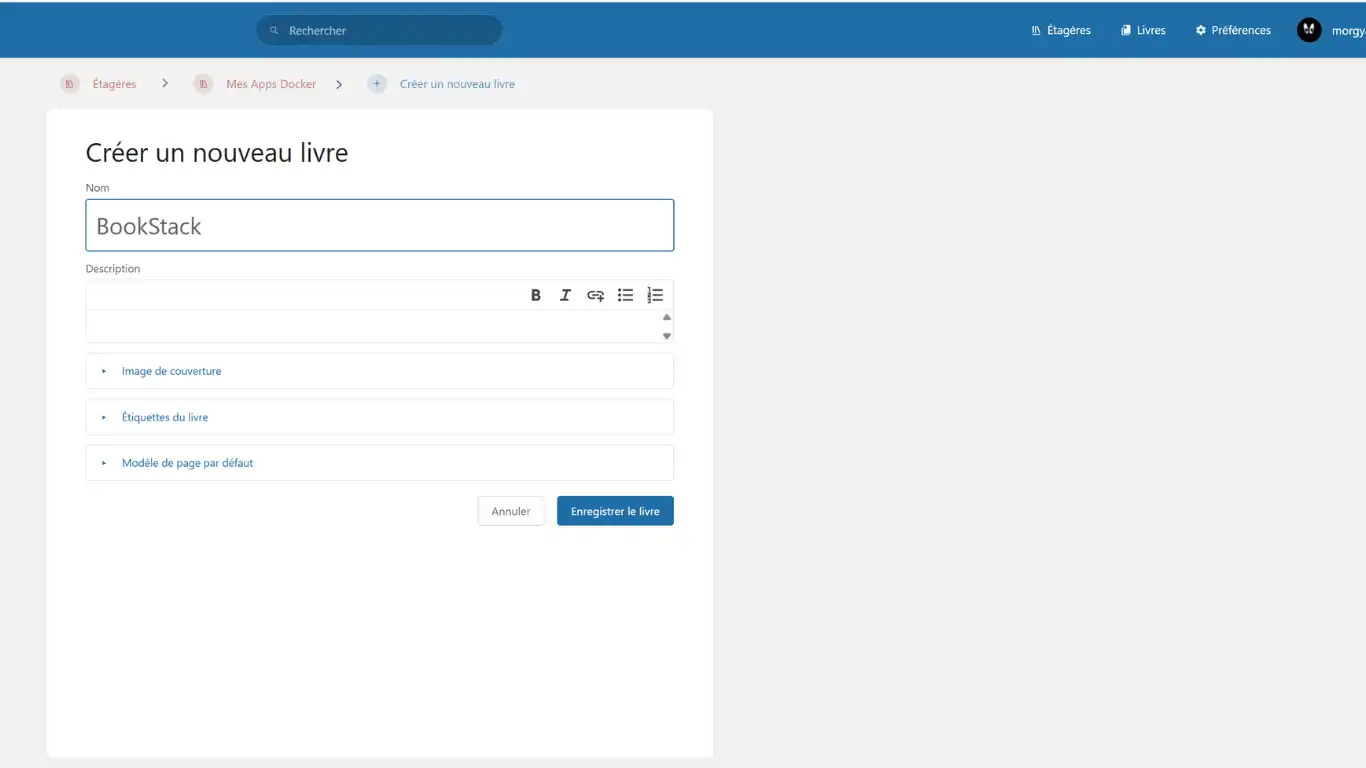Open Livres from the top navigation
1366x768 pixels.
[x=1143, y=30]
